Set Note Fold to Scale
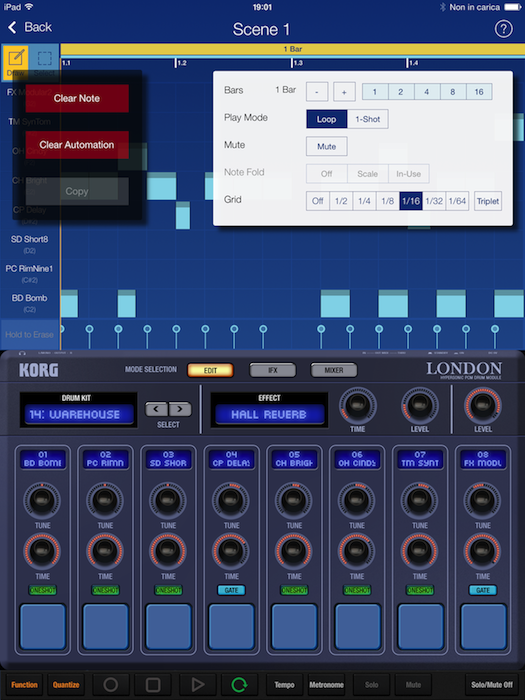The width and height of the screenshot is (525, 700). click(367, 174)
